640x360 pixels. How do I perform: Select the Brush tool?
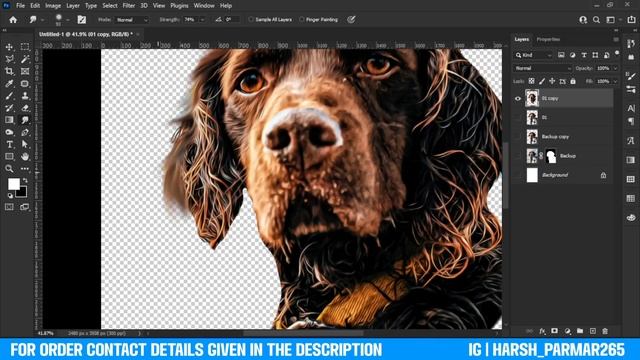[9, 96]
